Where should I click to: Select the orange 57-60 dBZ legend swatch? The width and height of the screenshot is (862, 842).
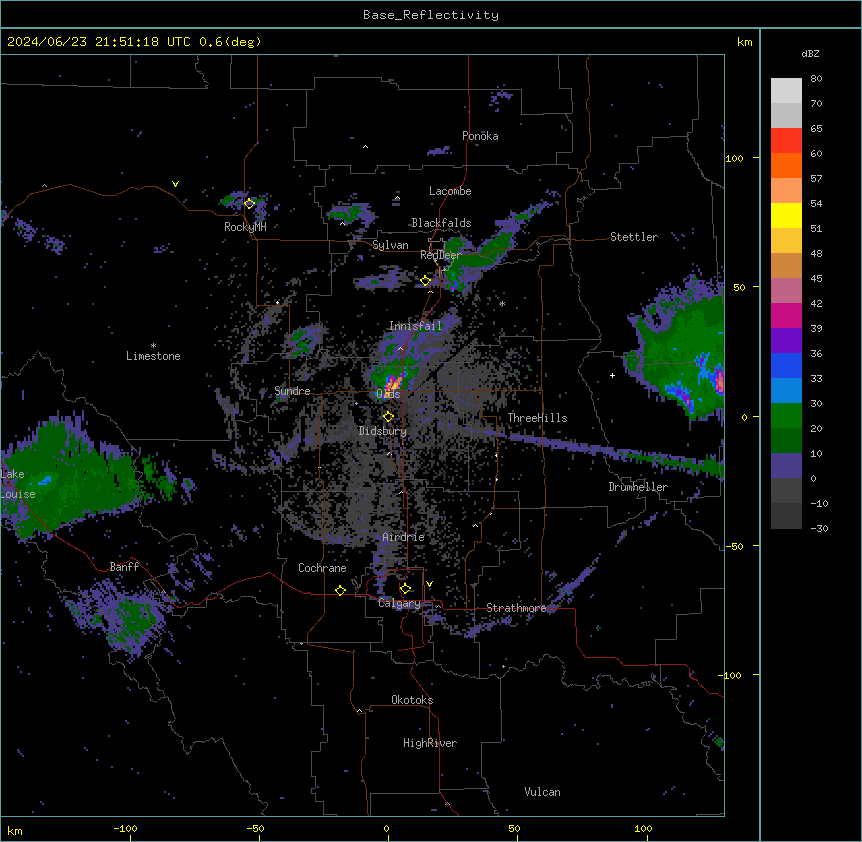pyautogui.click(x=786, y=165)
